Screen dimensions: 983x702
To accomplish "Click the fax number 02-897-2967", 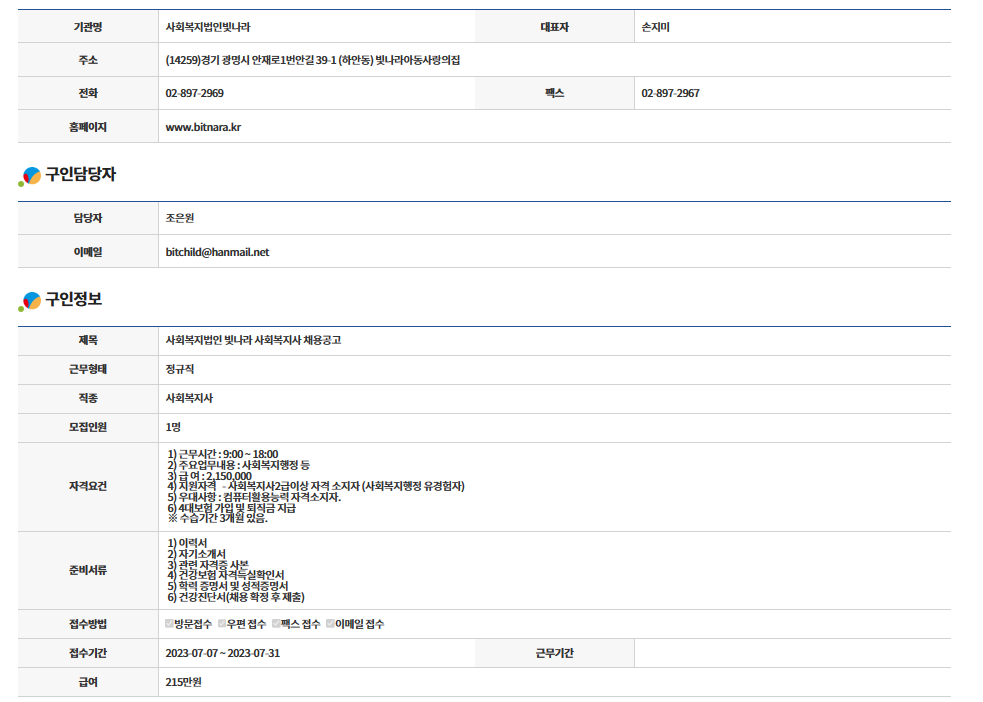I will (670, 93).
